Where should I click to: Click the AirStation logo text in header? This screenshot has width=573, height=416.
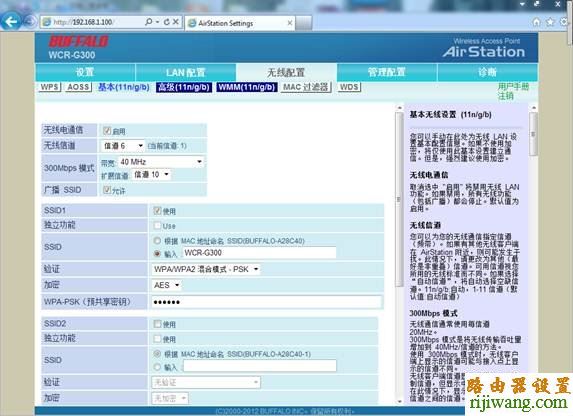(484, 52)
